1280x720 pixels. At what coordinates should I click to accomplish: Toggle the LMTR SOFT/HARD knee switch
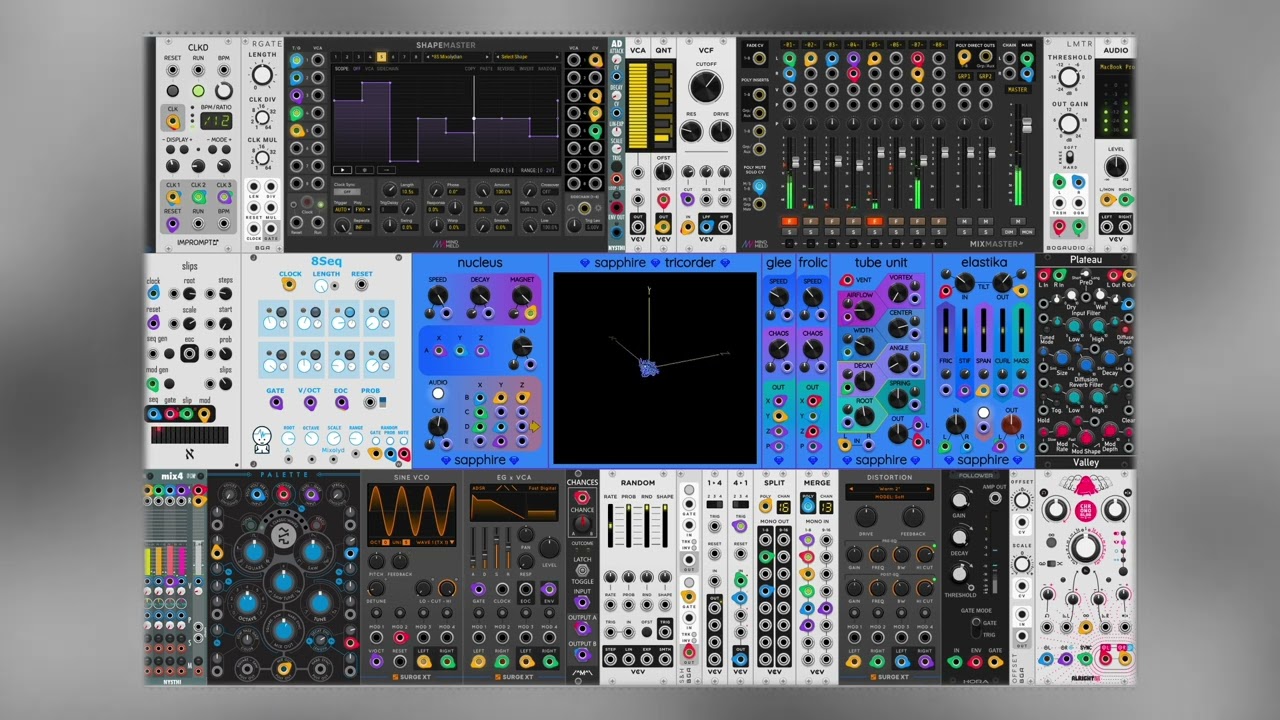[x=1069, y=157]
